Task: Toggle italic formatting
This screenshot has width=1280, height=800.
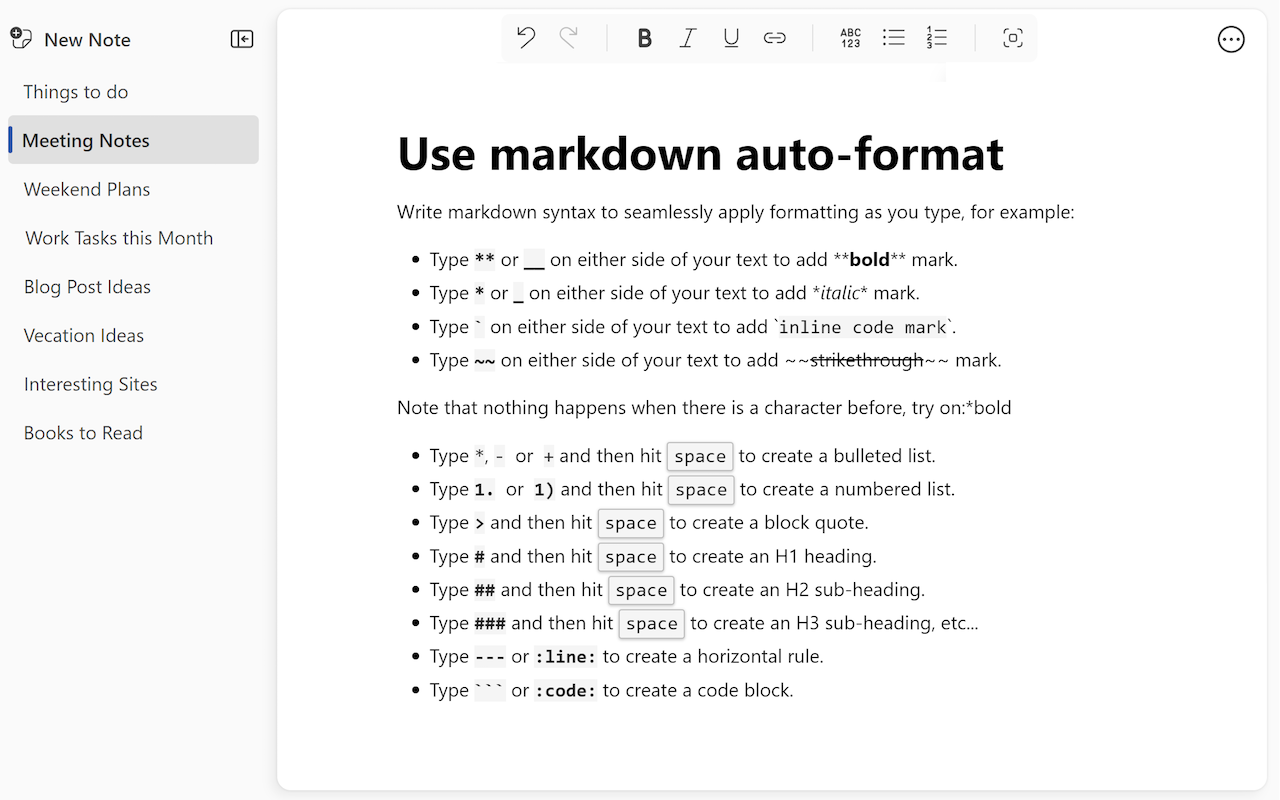Action: pyautogui.click(x=687, y=37)
